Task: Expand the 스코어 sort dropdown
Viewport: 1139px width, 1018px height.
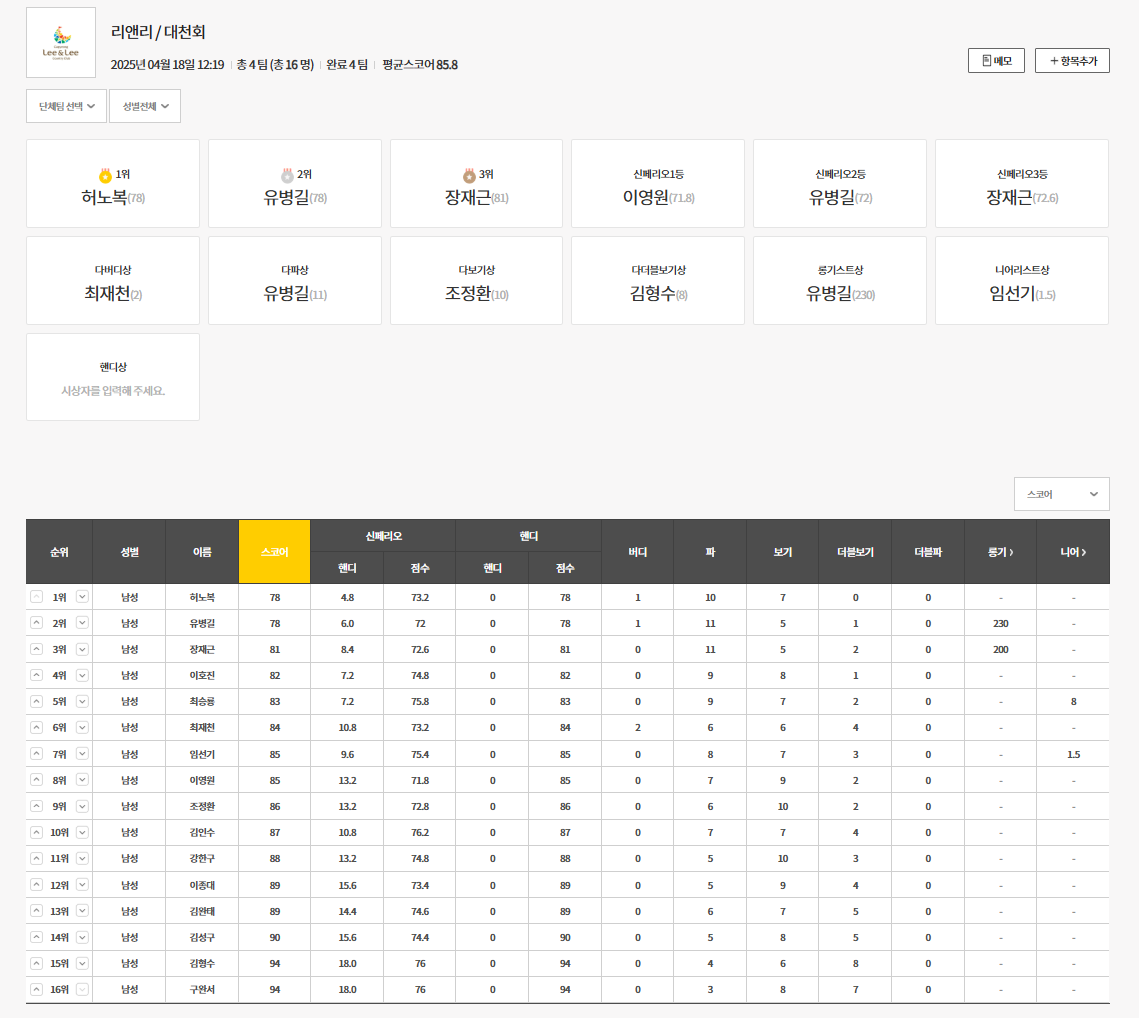Action: [x=1061, y=494]
